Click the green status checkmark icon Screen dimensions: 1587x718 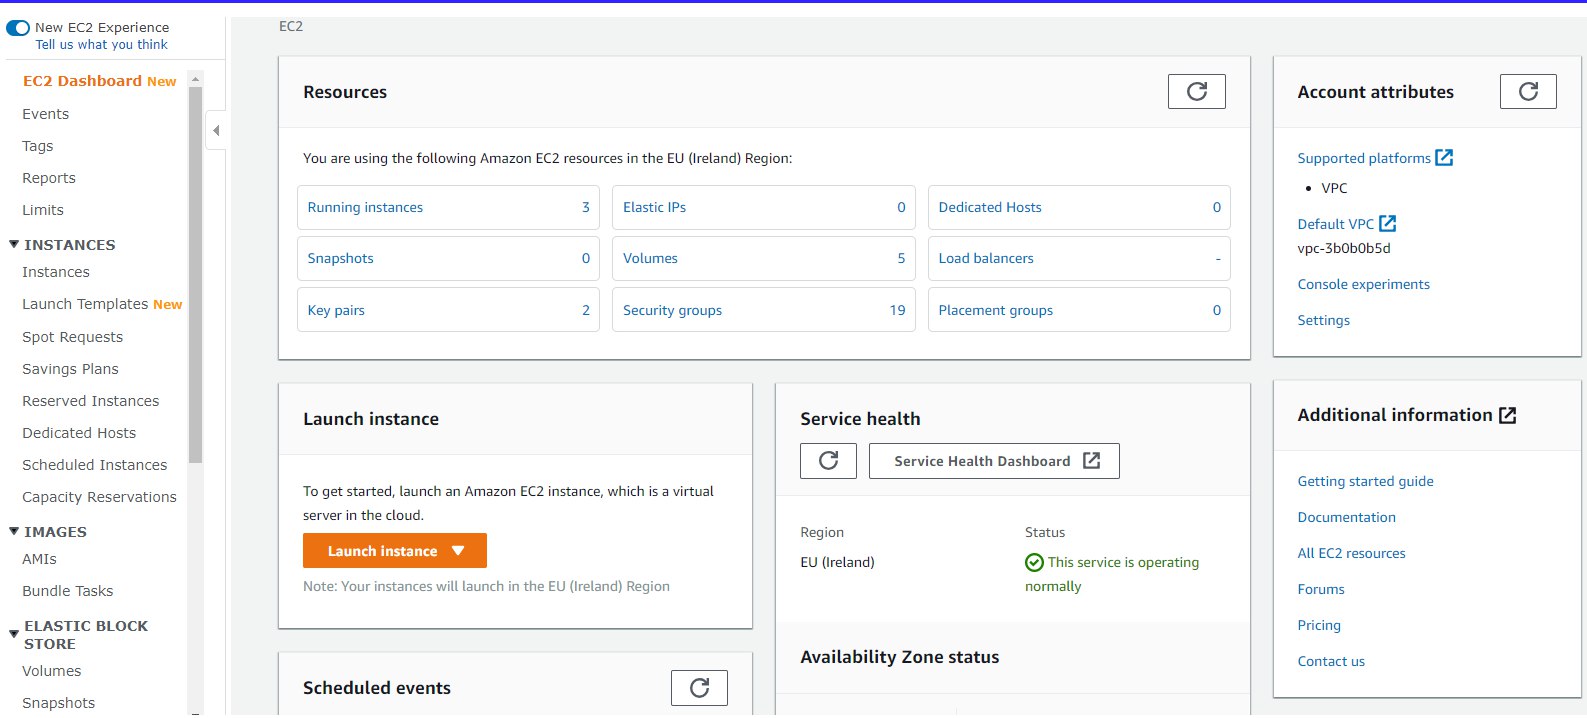(1034, 562)
